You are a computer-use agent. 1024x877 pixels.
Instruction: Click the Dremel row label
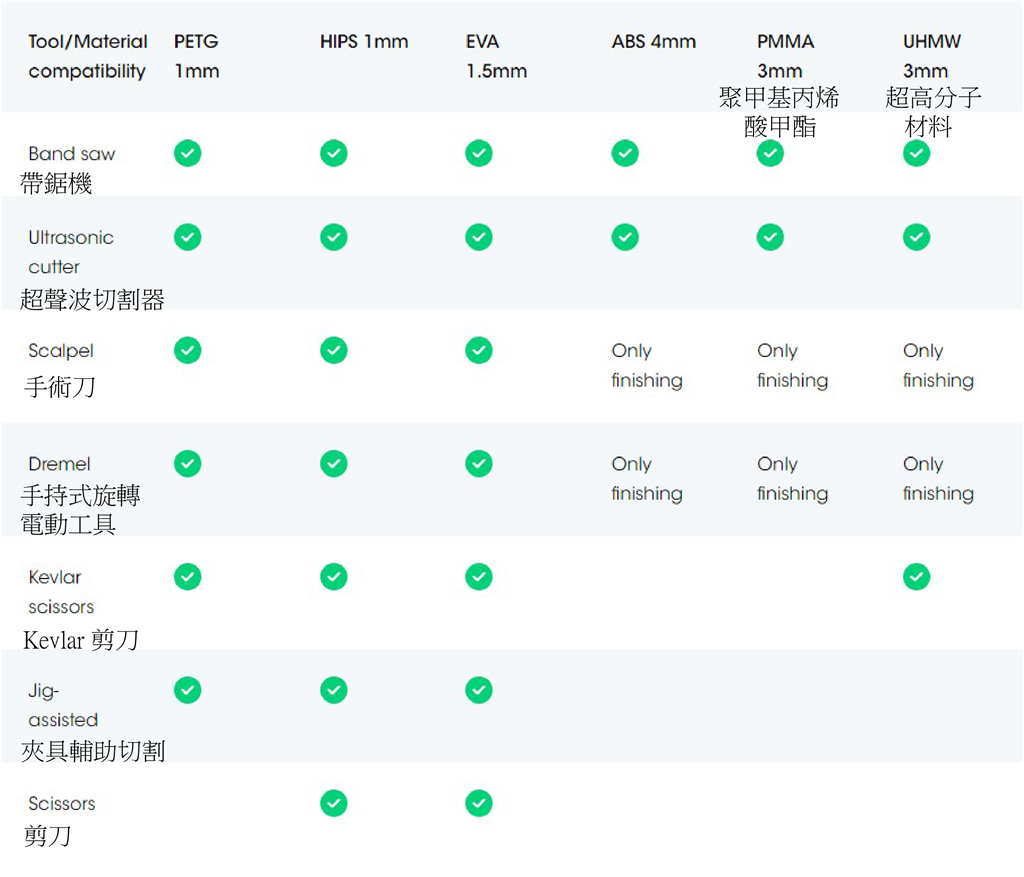pyautogui.click(x=59, y=464)
